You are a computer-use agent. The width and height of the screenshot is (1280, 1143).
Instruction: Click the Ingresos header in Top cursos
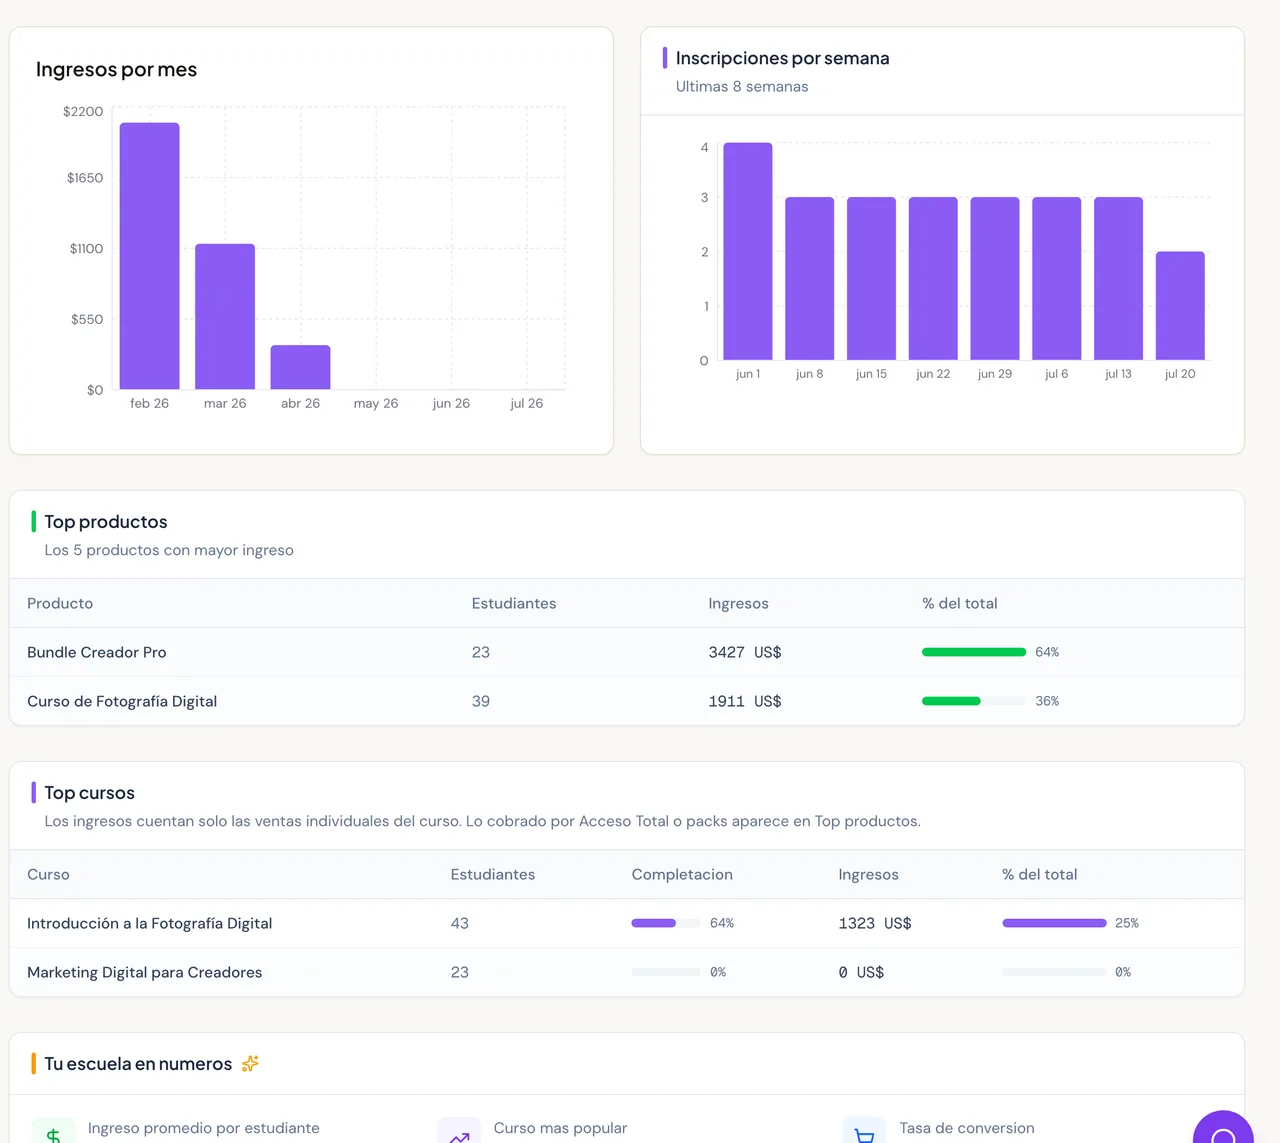coord(868,874)
